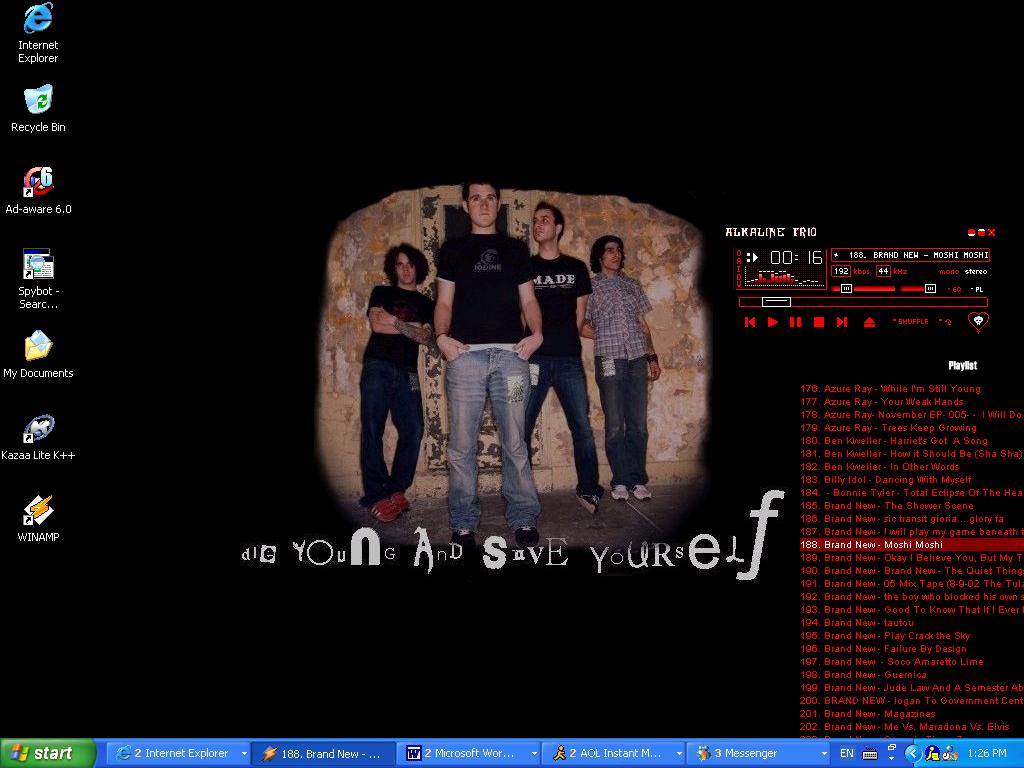Toggle the PL playlist window button
Viewport: 1024px width, 768px height.
pyautogui.click(x=978, y=289)
